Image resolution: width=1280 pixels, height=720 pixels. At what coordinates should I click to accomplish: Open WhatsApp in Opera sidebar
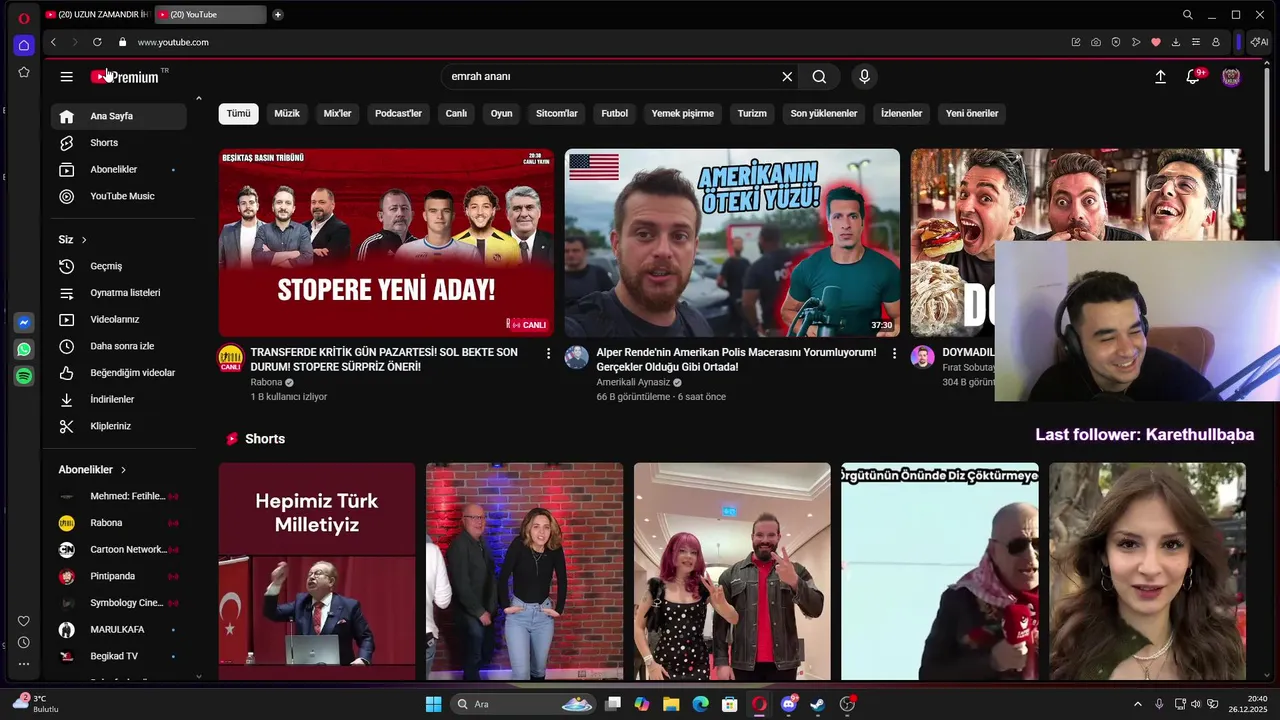(x=24, y=349)
